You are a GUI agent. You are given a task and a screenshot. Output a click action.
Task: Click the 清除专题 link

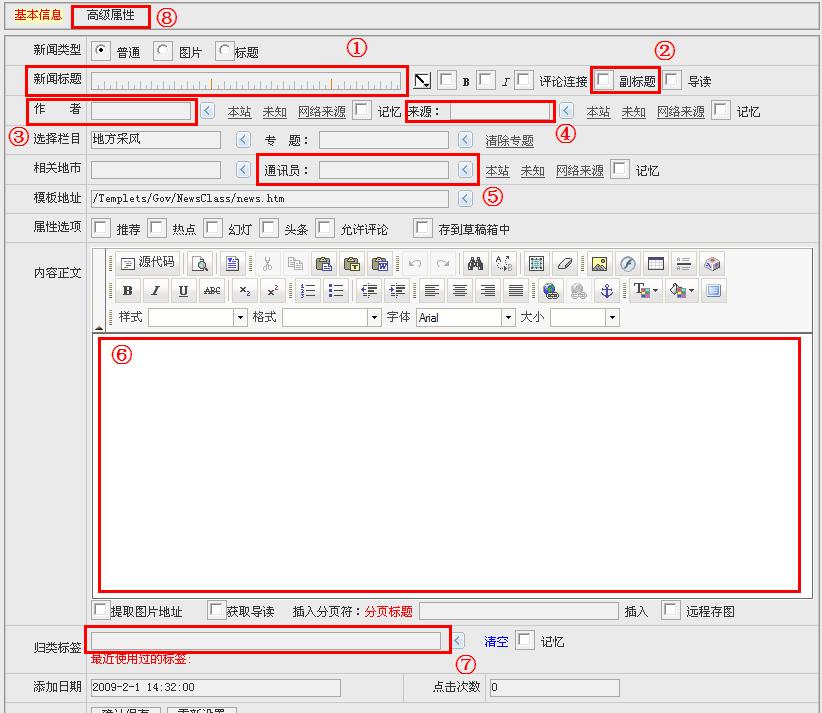[509, 141]
